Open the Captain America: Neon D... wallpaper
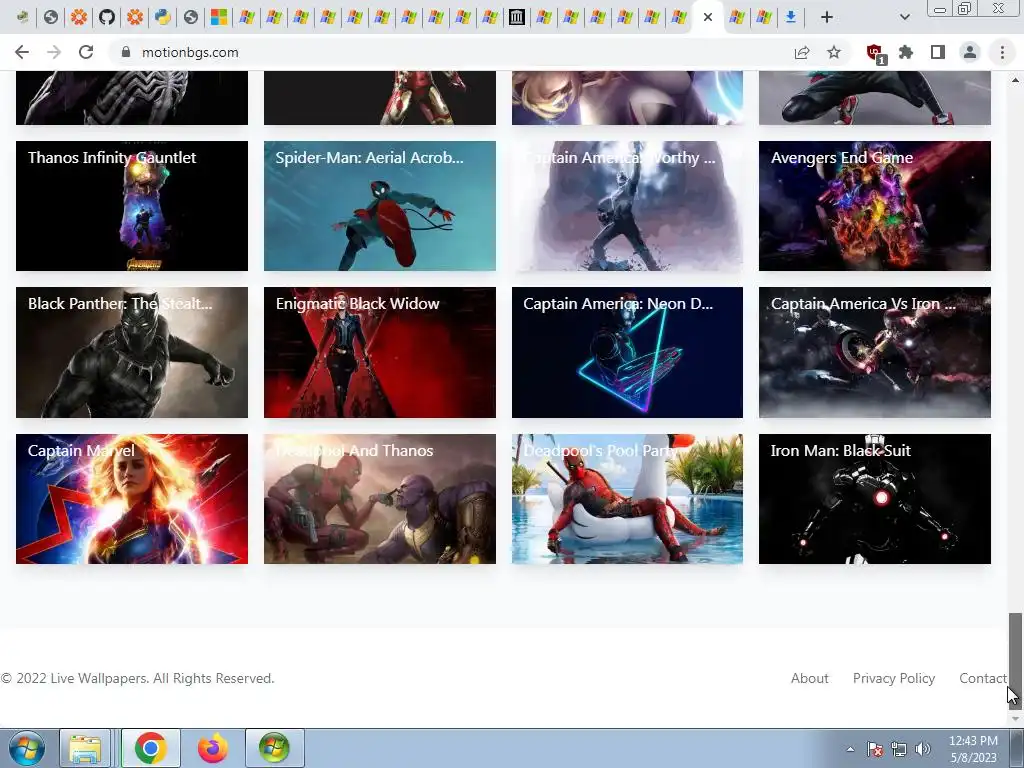The image size is (1024, 768). tap(627, 352)
